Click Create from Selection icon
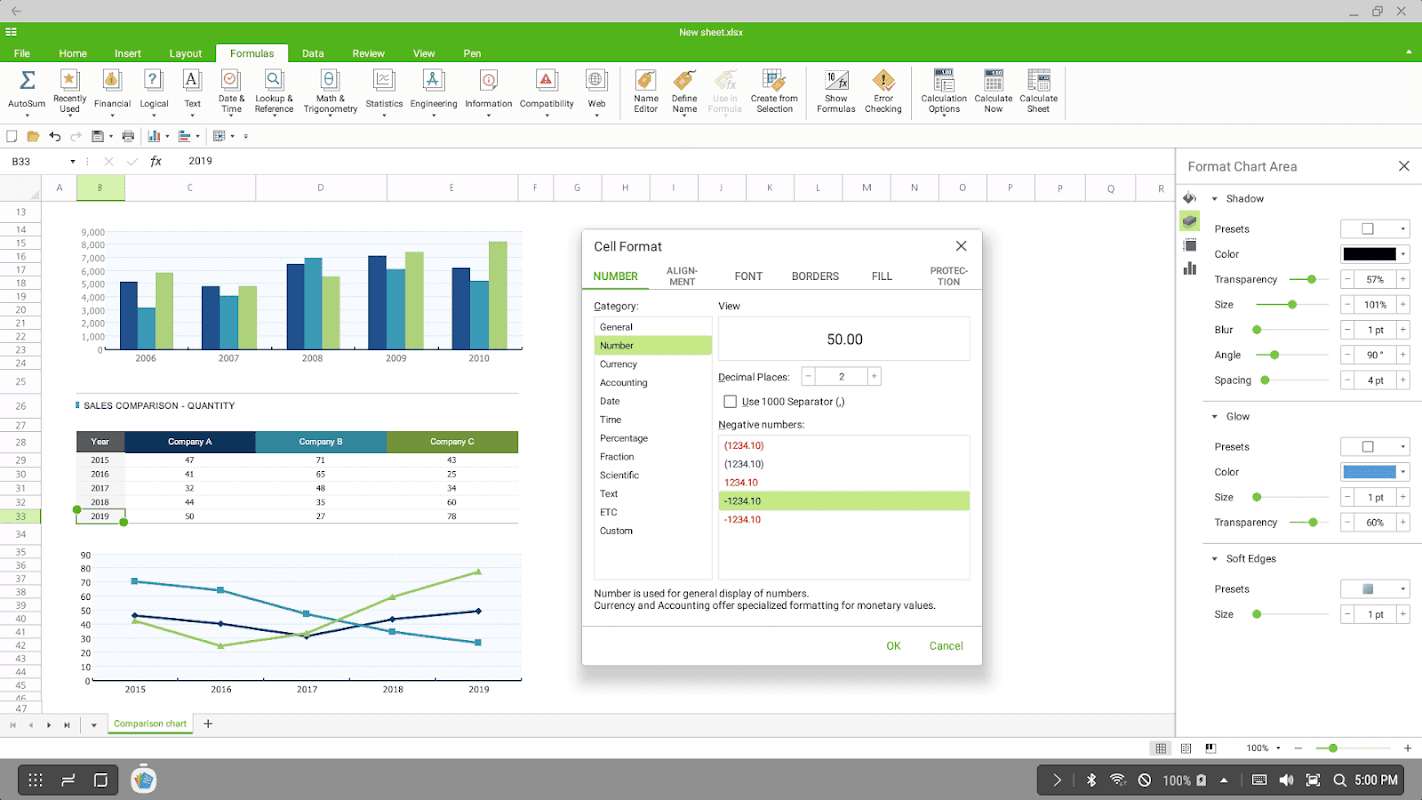 pyautogui.click(x=774, y=82)
